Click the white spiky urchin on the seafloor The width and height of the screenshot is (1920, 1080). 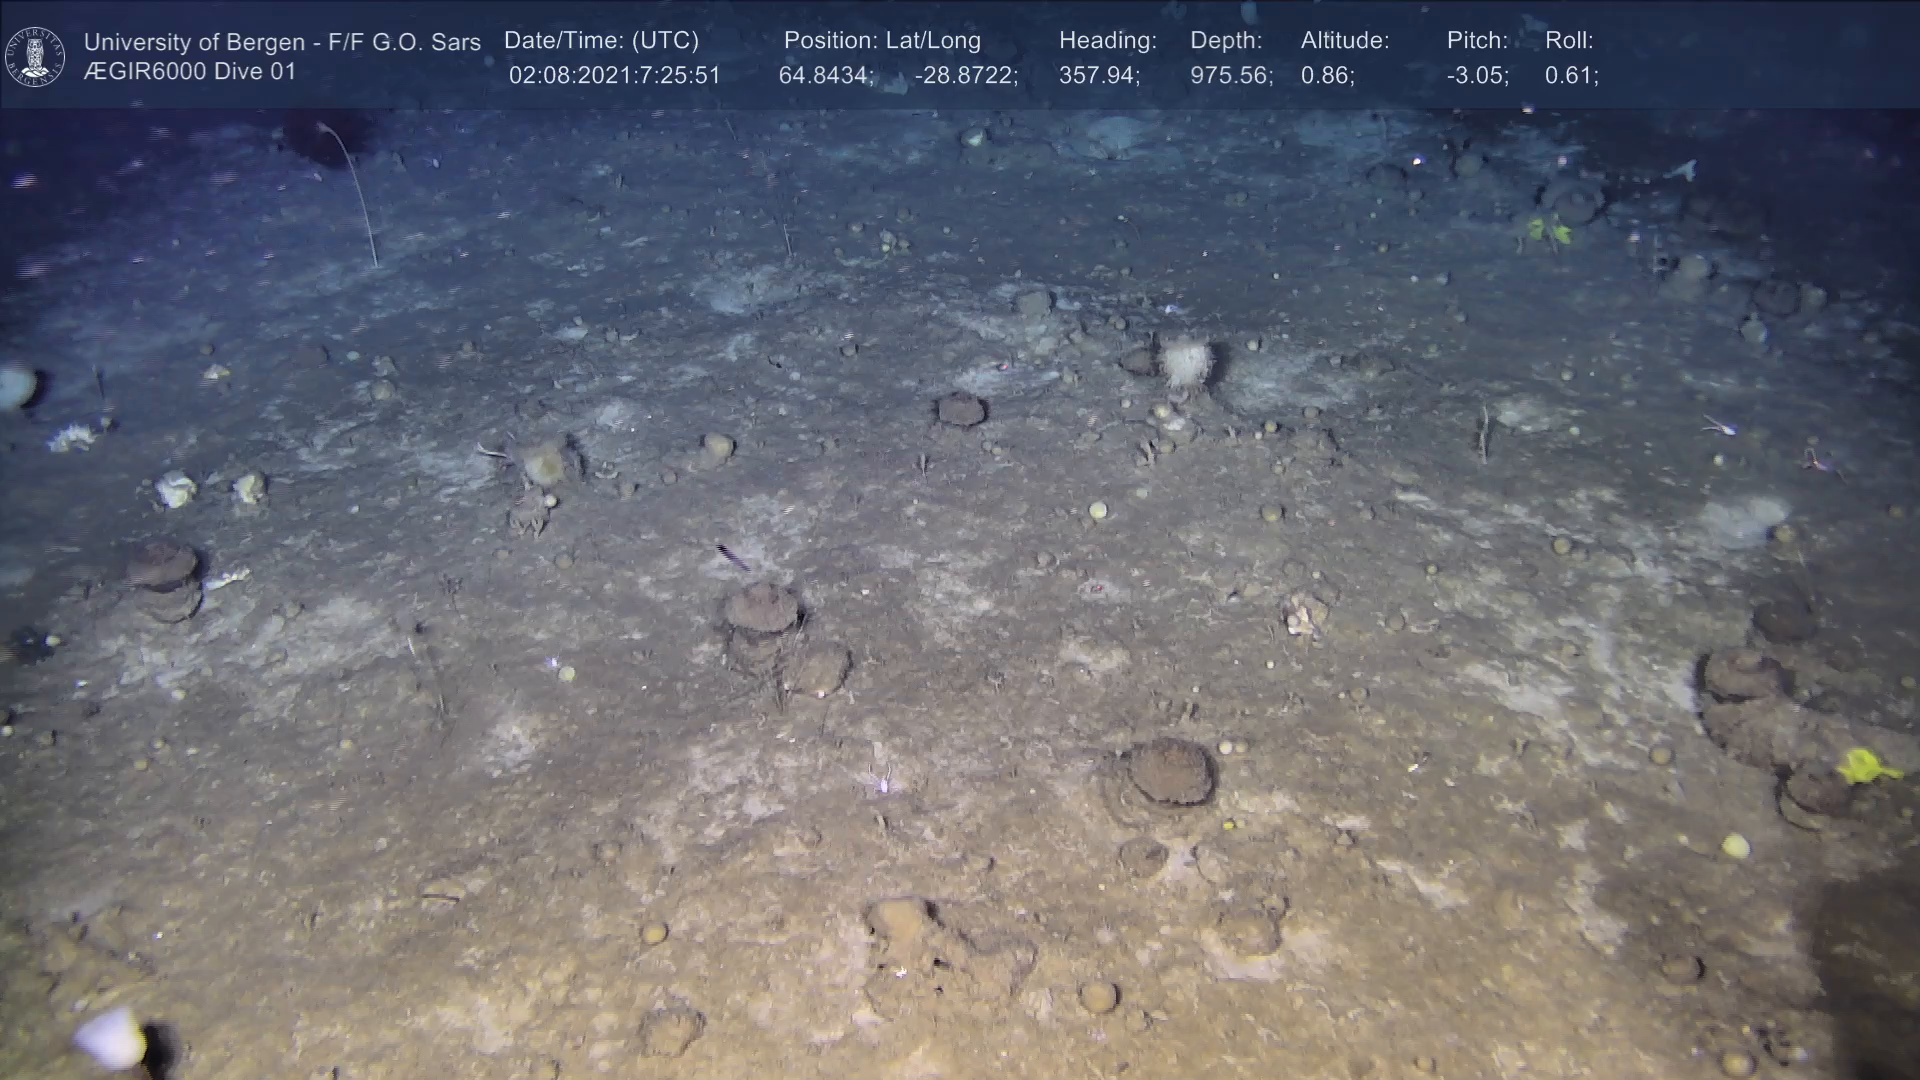[1186, 361]
